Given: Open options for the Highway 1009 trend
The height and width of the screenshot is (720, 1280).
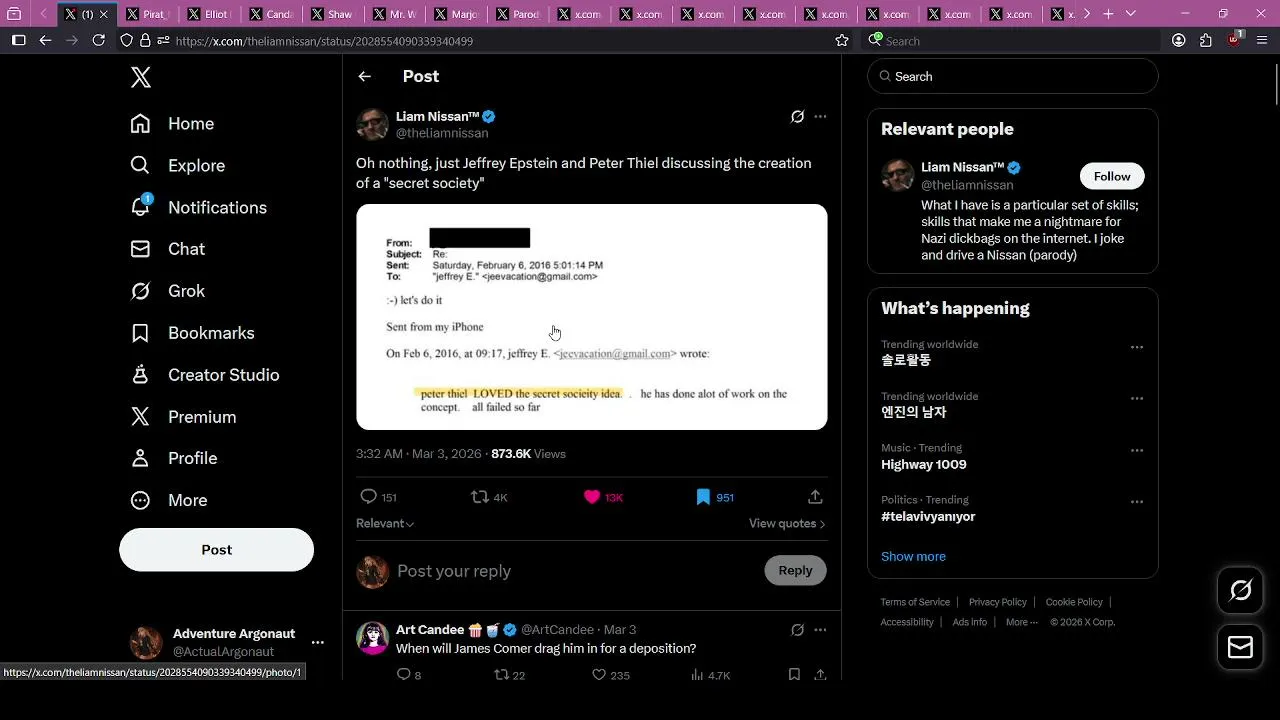Looking at the screenshot, I should coord(1137,451).
